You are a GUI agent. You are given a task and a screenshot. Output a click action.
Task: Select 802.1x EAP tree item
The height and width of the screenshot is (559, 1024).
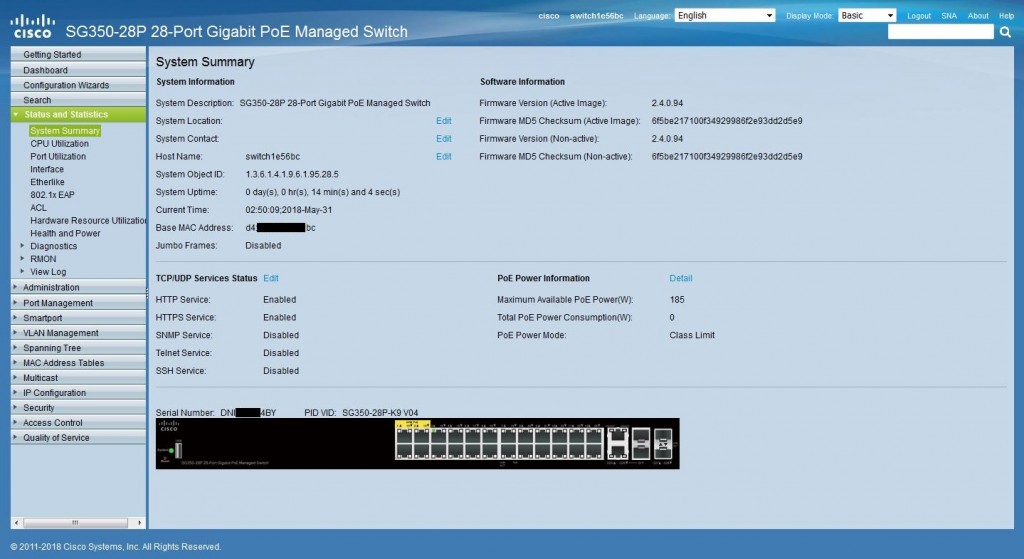52,195
